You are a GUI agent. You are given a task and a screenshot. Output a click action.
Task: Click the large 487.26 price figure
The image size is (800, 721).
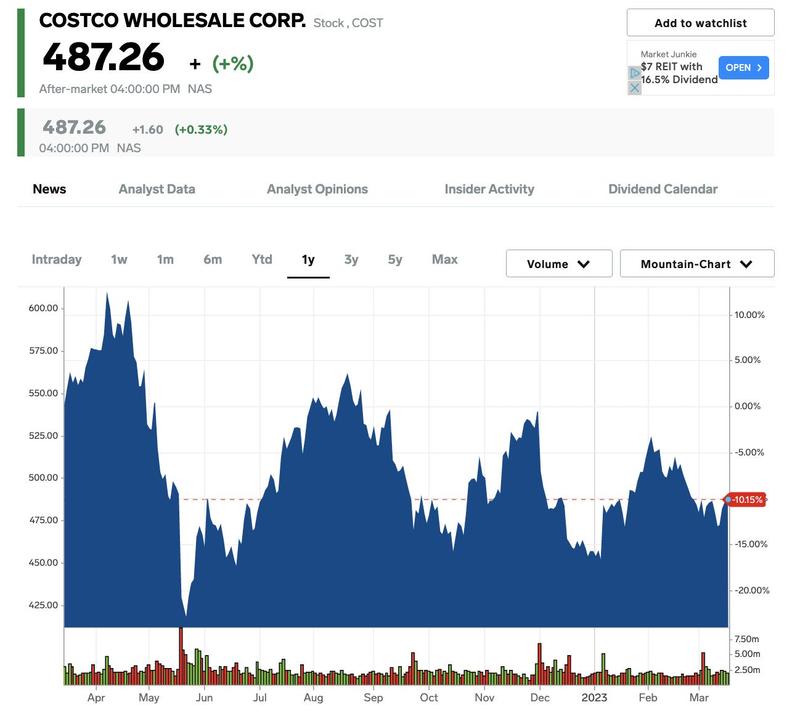tap(104, 57)
